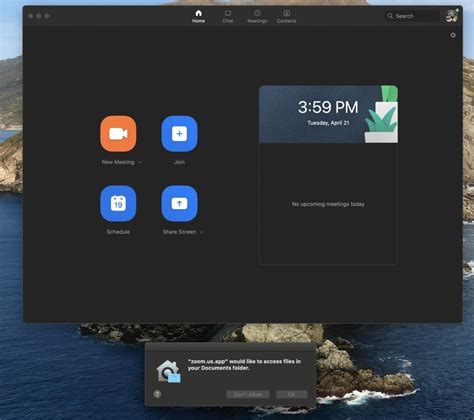Open the Schedule calendar icon
Image resolution: width=474 pixels, height=420 pixels.
click(x=118, y=203)
